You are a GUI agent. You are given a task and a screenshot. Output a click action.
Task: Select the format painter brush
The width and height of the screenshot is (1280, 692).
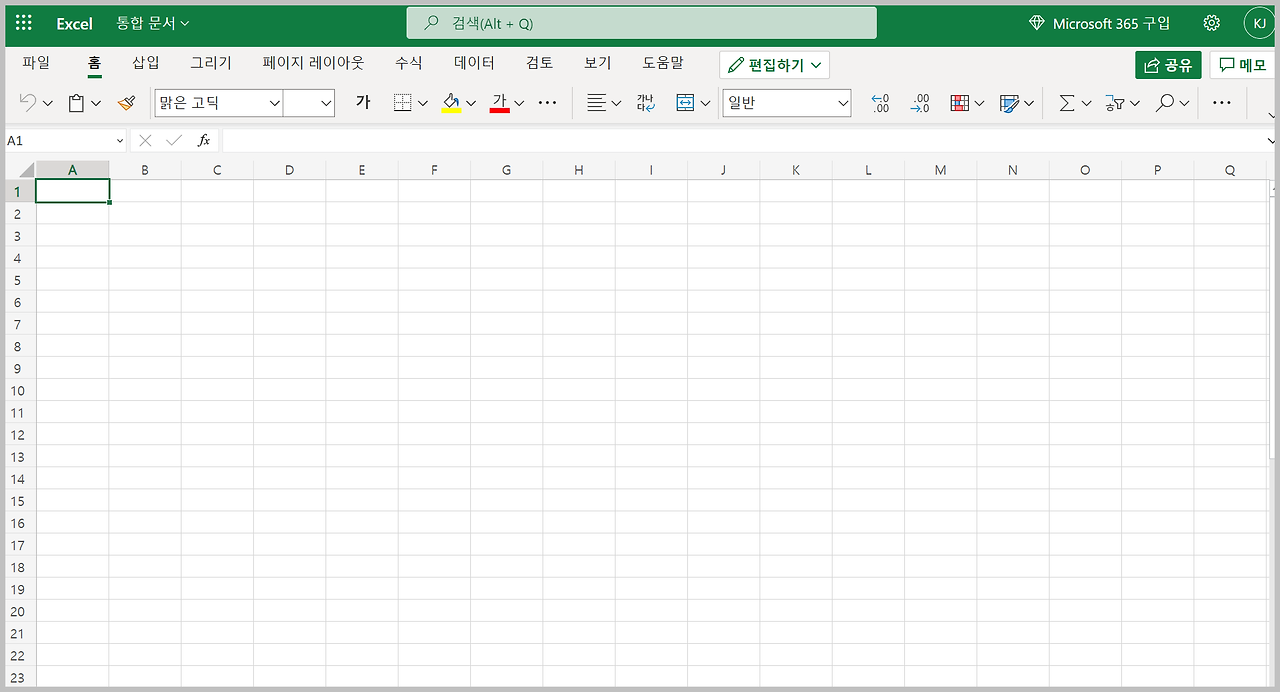click(126, 103)
